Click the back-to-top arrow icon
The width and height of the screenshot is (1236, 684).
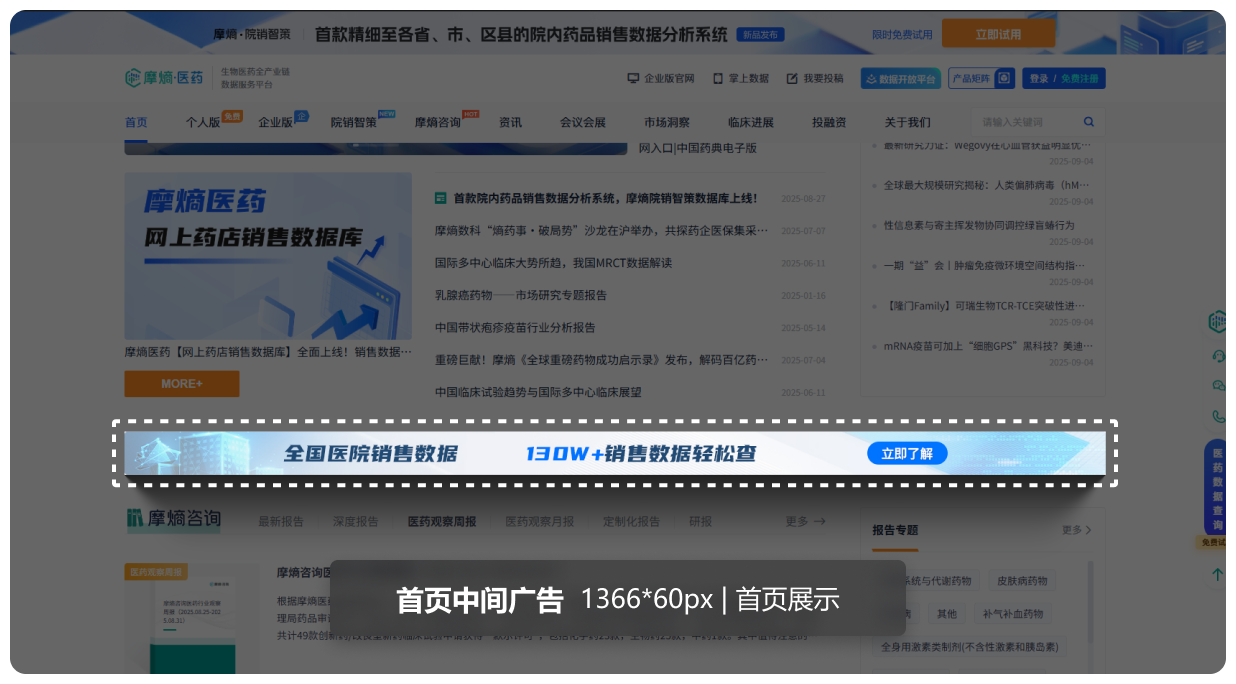click(1217, 575)
